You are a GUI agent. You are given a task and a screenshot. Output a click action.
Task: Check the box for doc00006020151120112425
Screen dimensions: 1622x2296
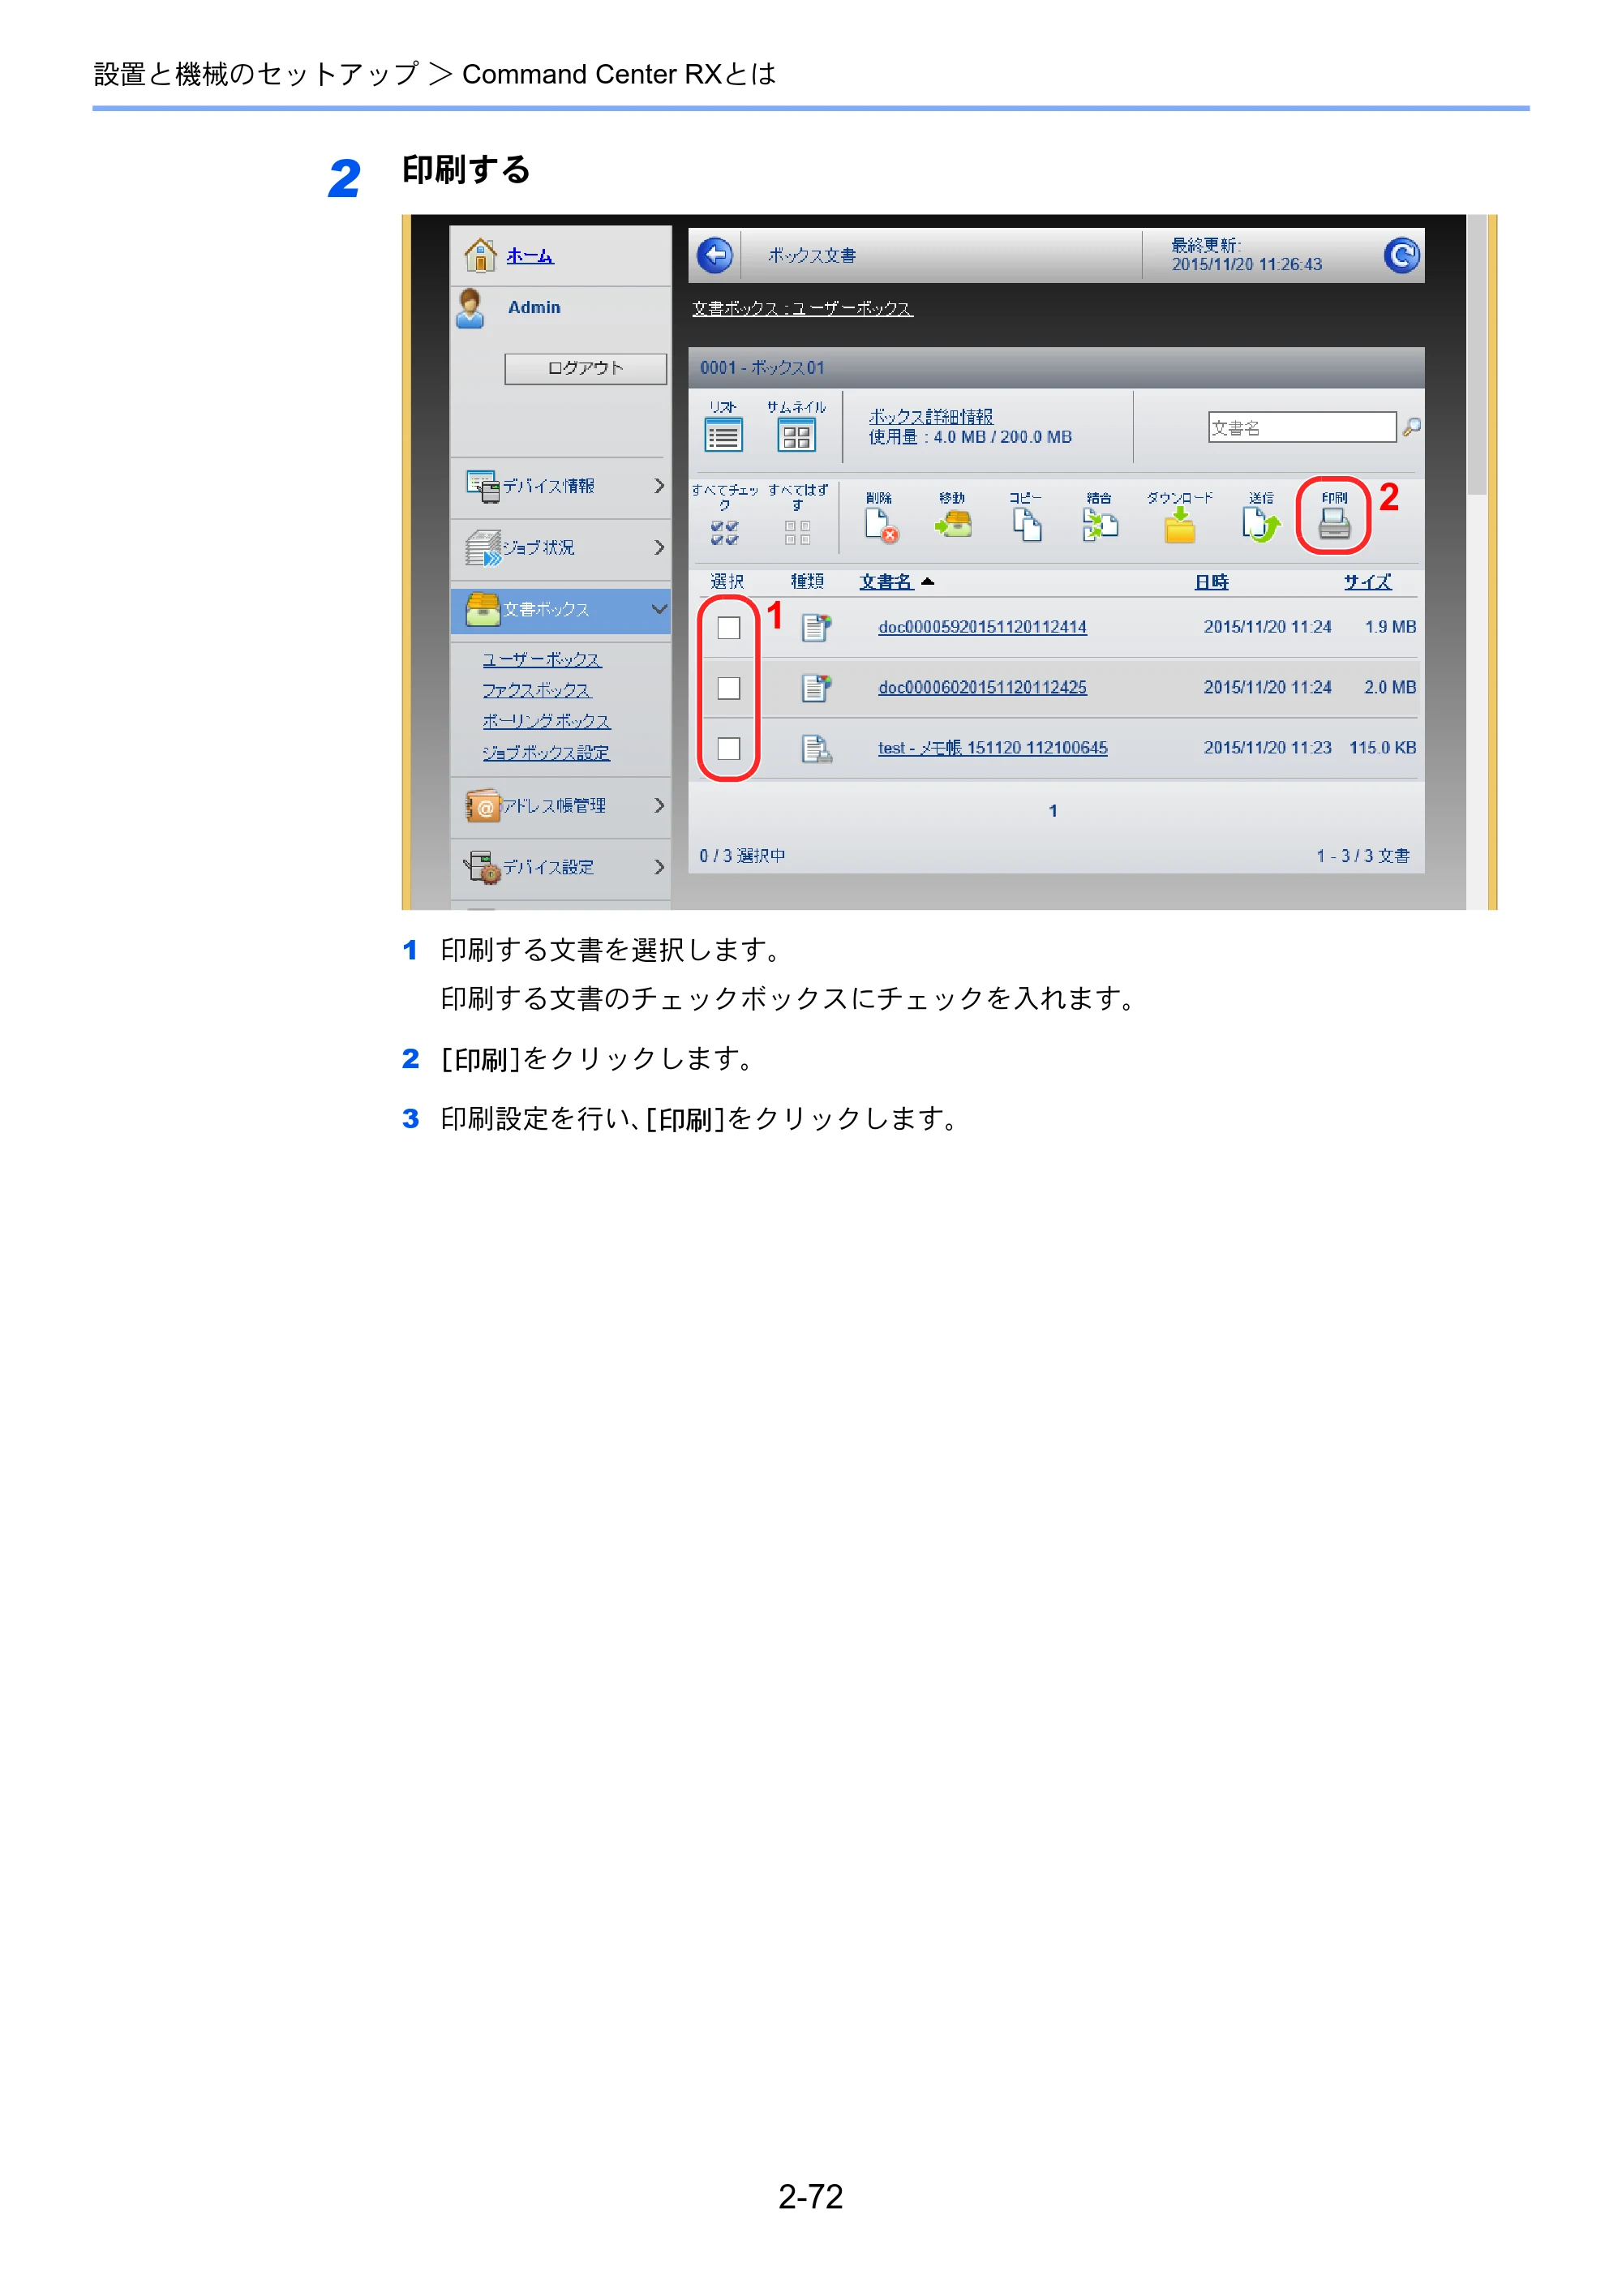coord(729,688)
